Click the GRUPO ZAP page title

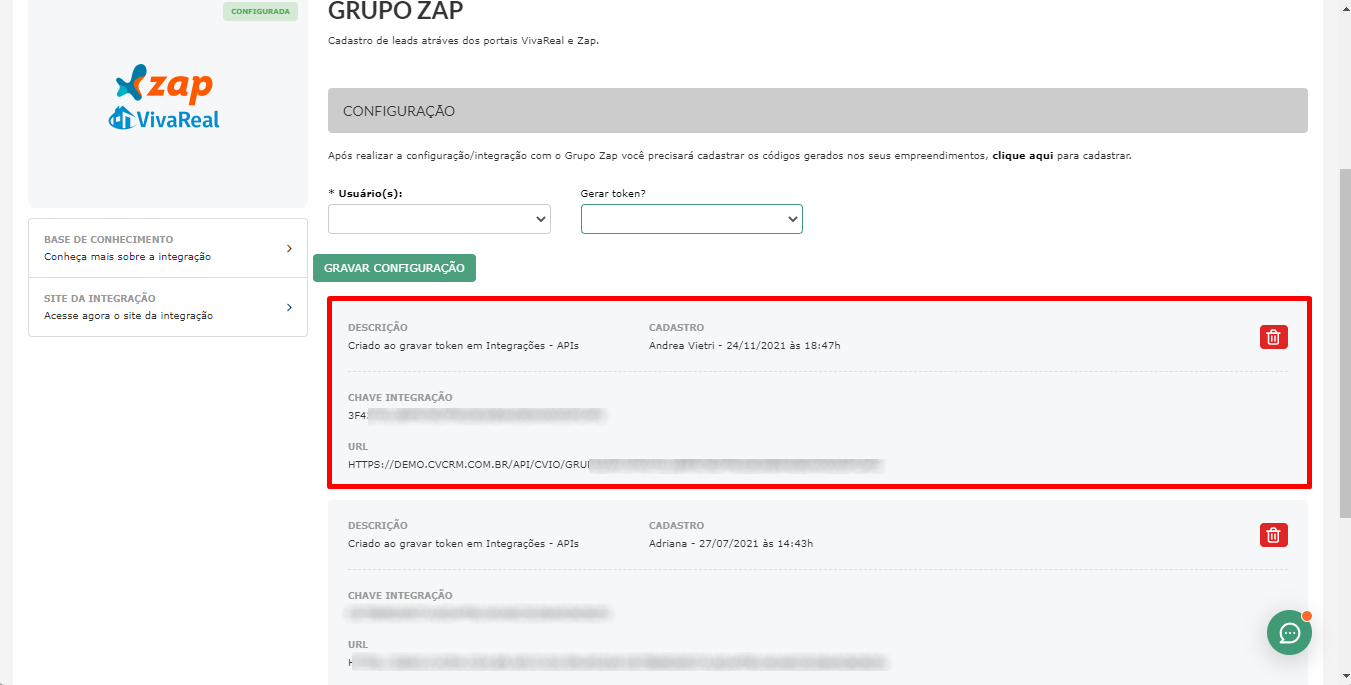pos(395,12)
